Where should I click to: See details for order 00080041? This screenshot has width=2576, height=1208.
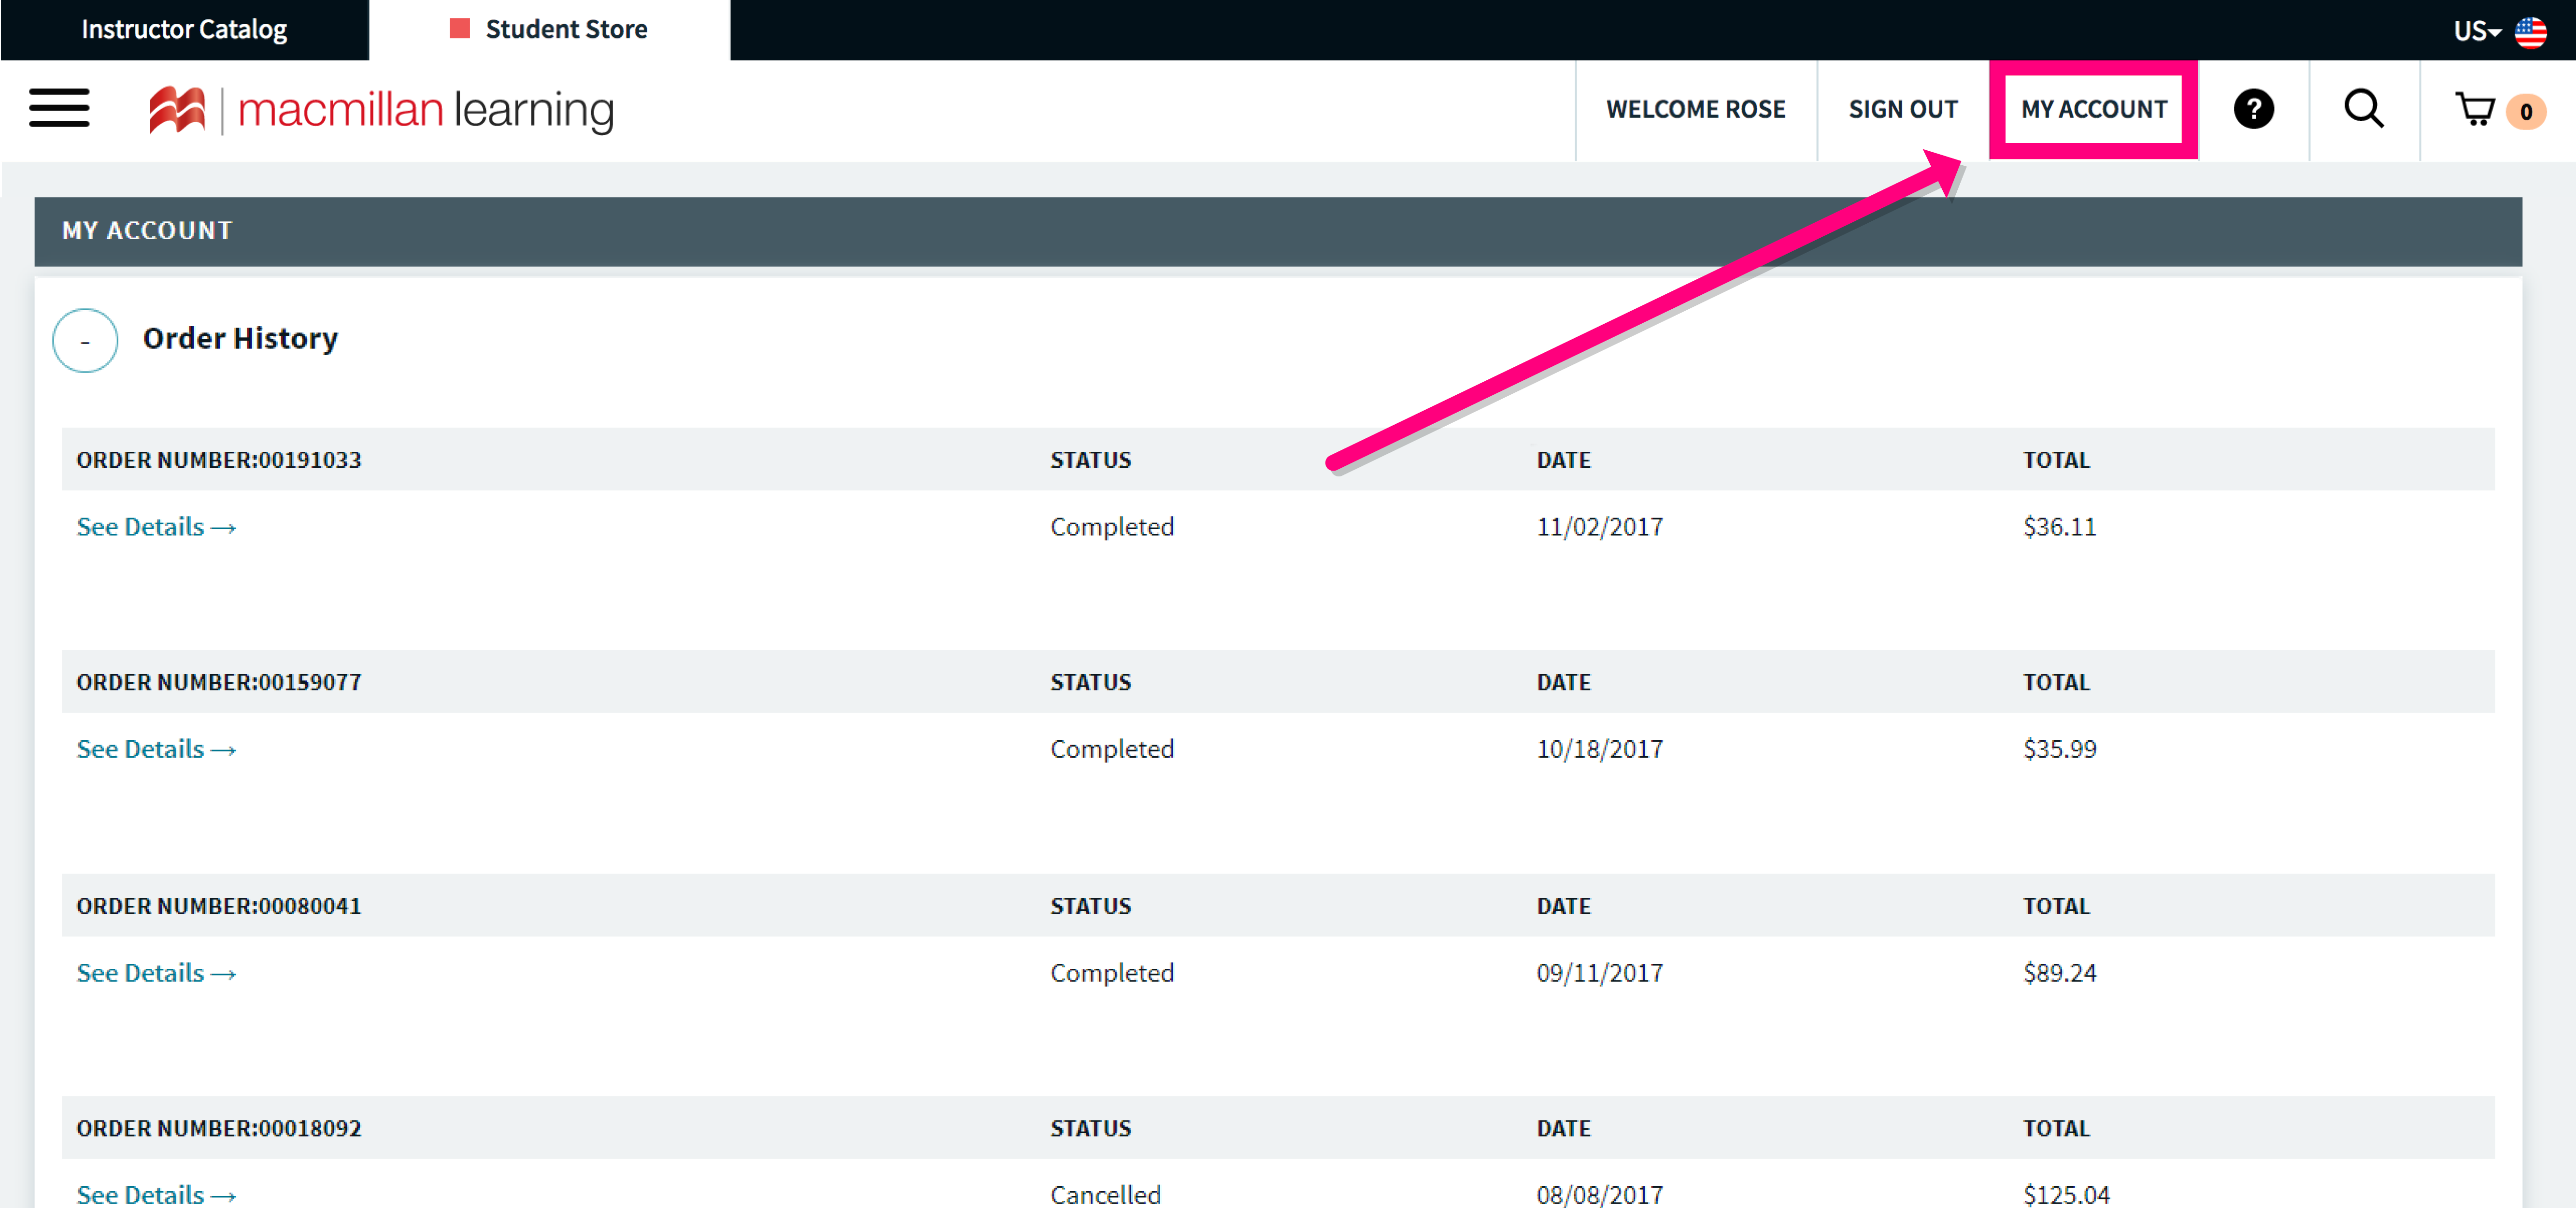pyautogui.click(x=156, y=972)
